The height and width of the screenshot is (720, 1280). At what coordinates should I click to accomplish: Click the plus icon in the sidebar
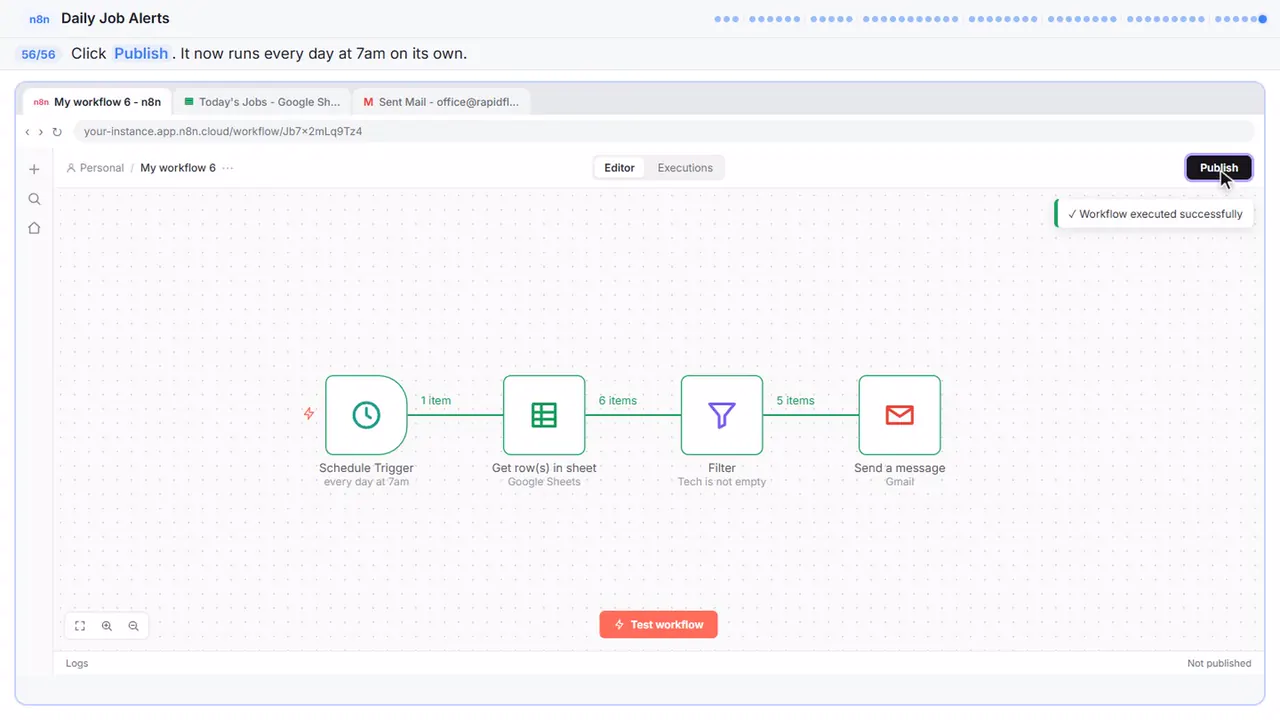(x=34, y=169)
